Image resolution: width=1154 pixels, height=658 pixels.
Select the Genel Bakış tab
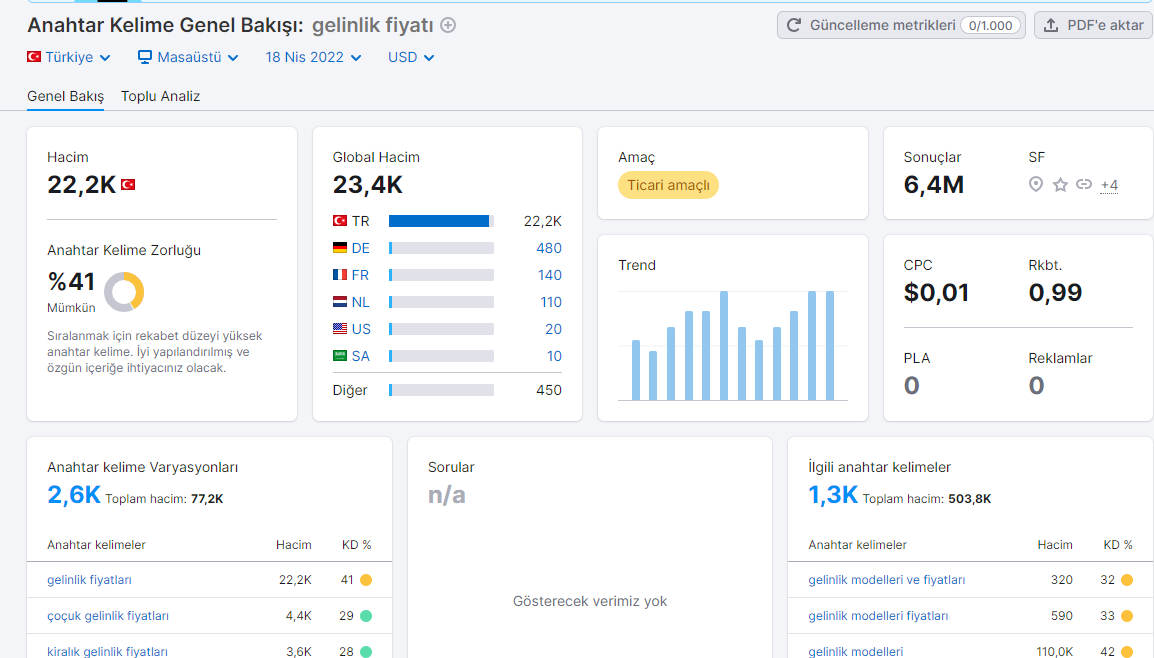coord(66,96)
